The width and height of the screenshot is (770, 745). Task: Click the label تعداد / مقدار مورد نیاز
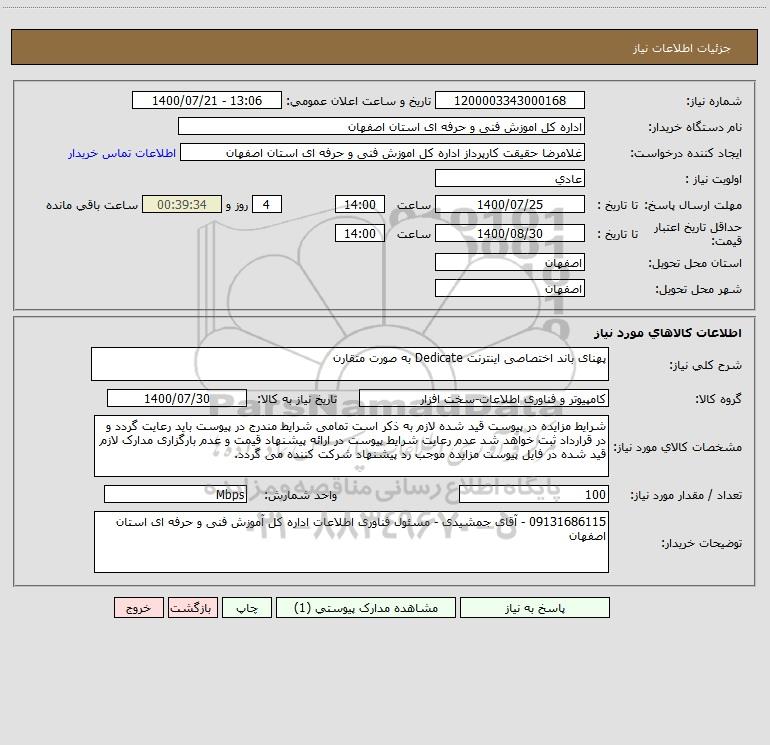point(686,496)
